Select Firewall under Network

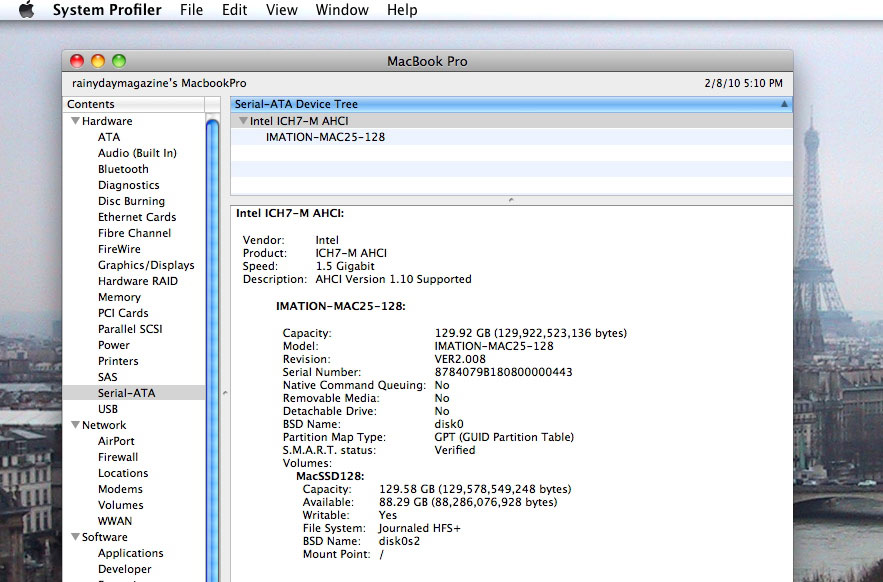coord(118,457)
